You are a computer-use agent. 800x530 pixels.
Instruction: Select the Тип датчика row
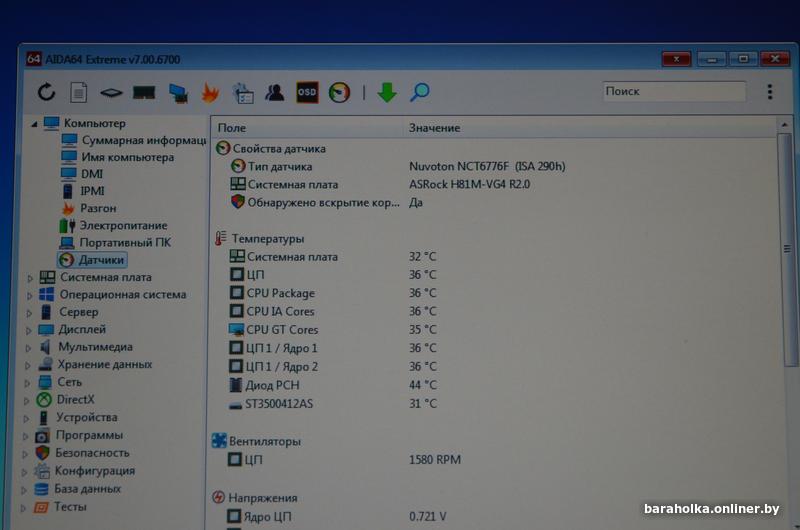click(398, 166)
